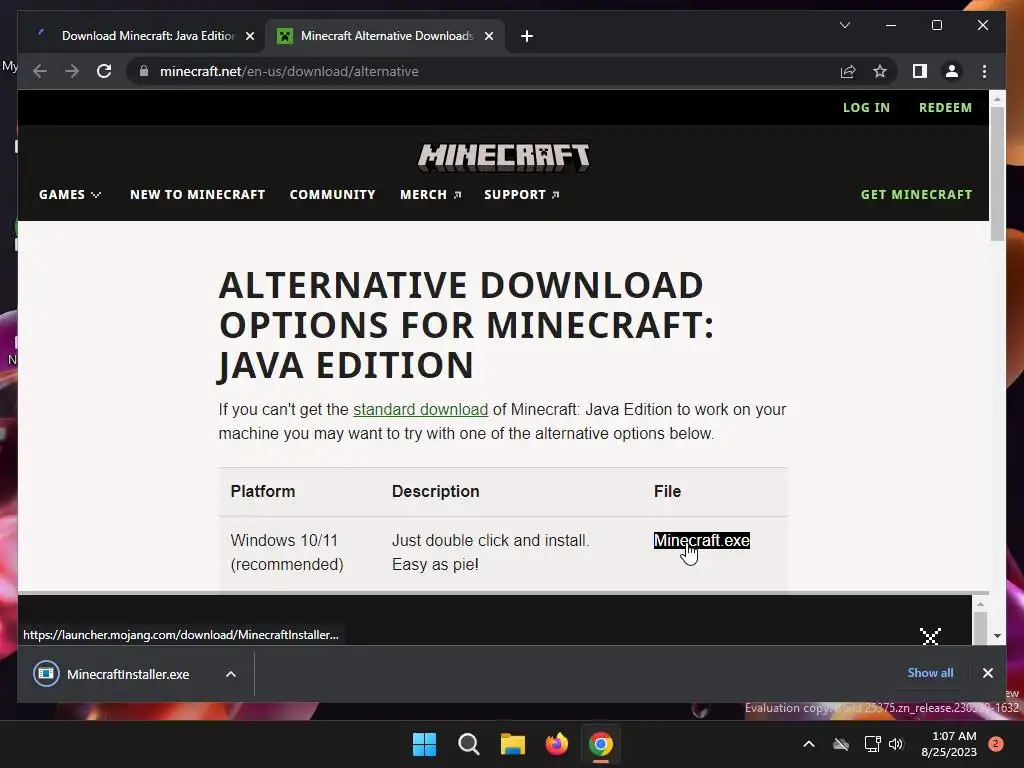Image resolution: width=1024 pixels, height=768 pixels.
Task: Open the Windows Start menu
Action: [x=424, y=744]
